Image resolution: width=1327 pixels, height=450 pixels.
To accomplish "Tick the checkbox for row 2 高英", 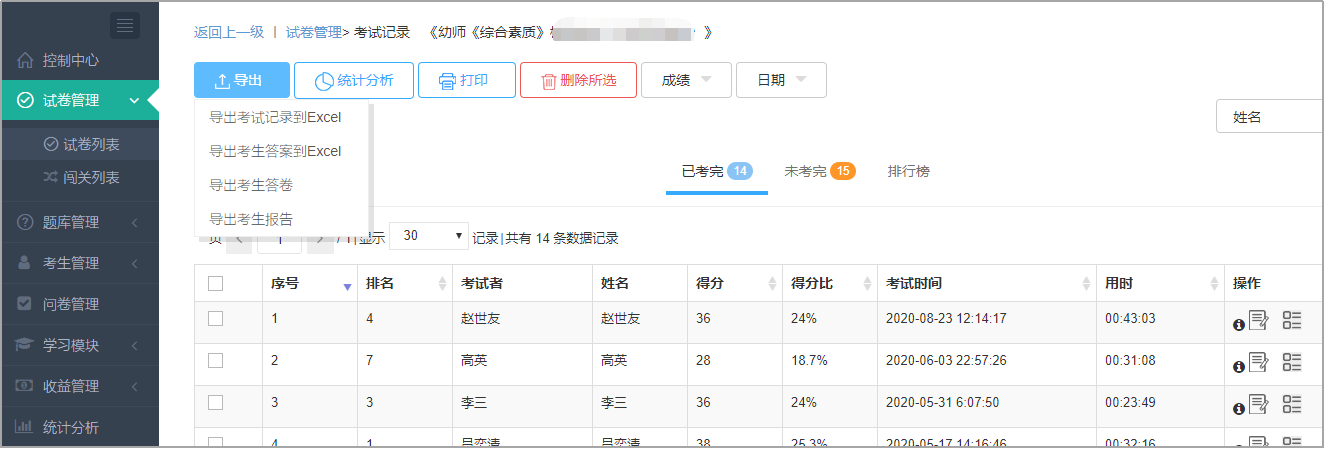I will (x=215, y=361).
